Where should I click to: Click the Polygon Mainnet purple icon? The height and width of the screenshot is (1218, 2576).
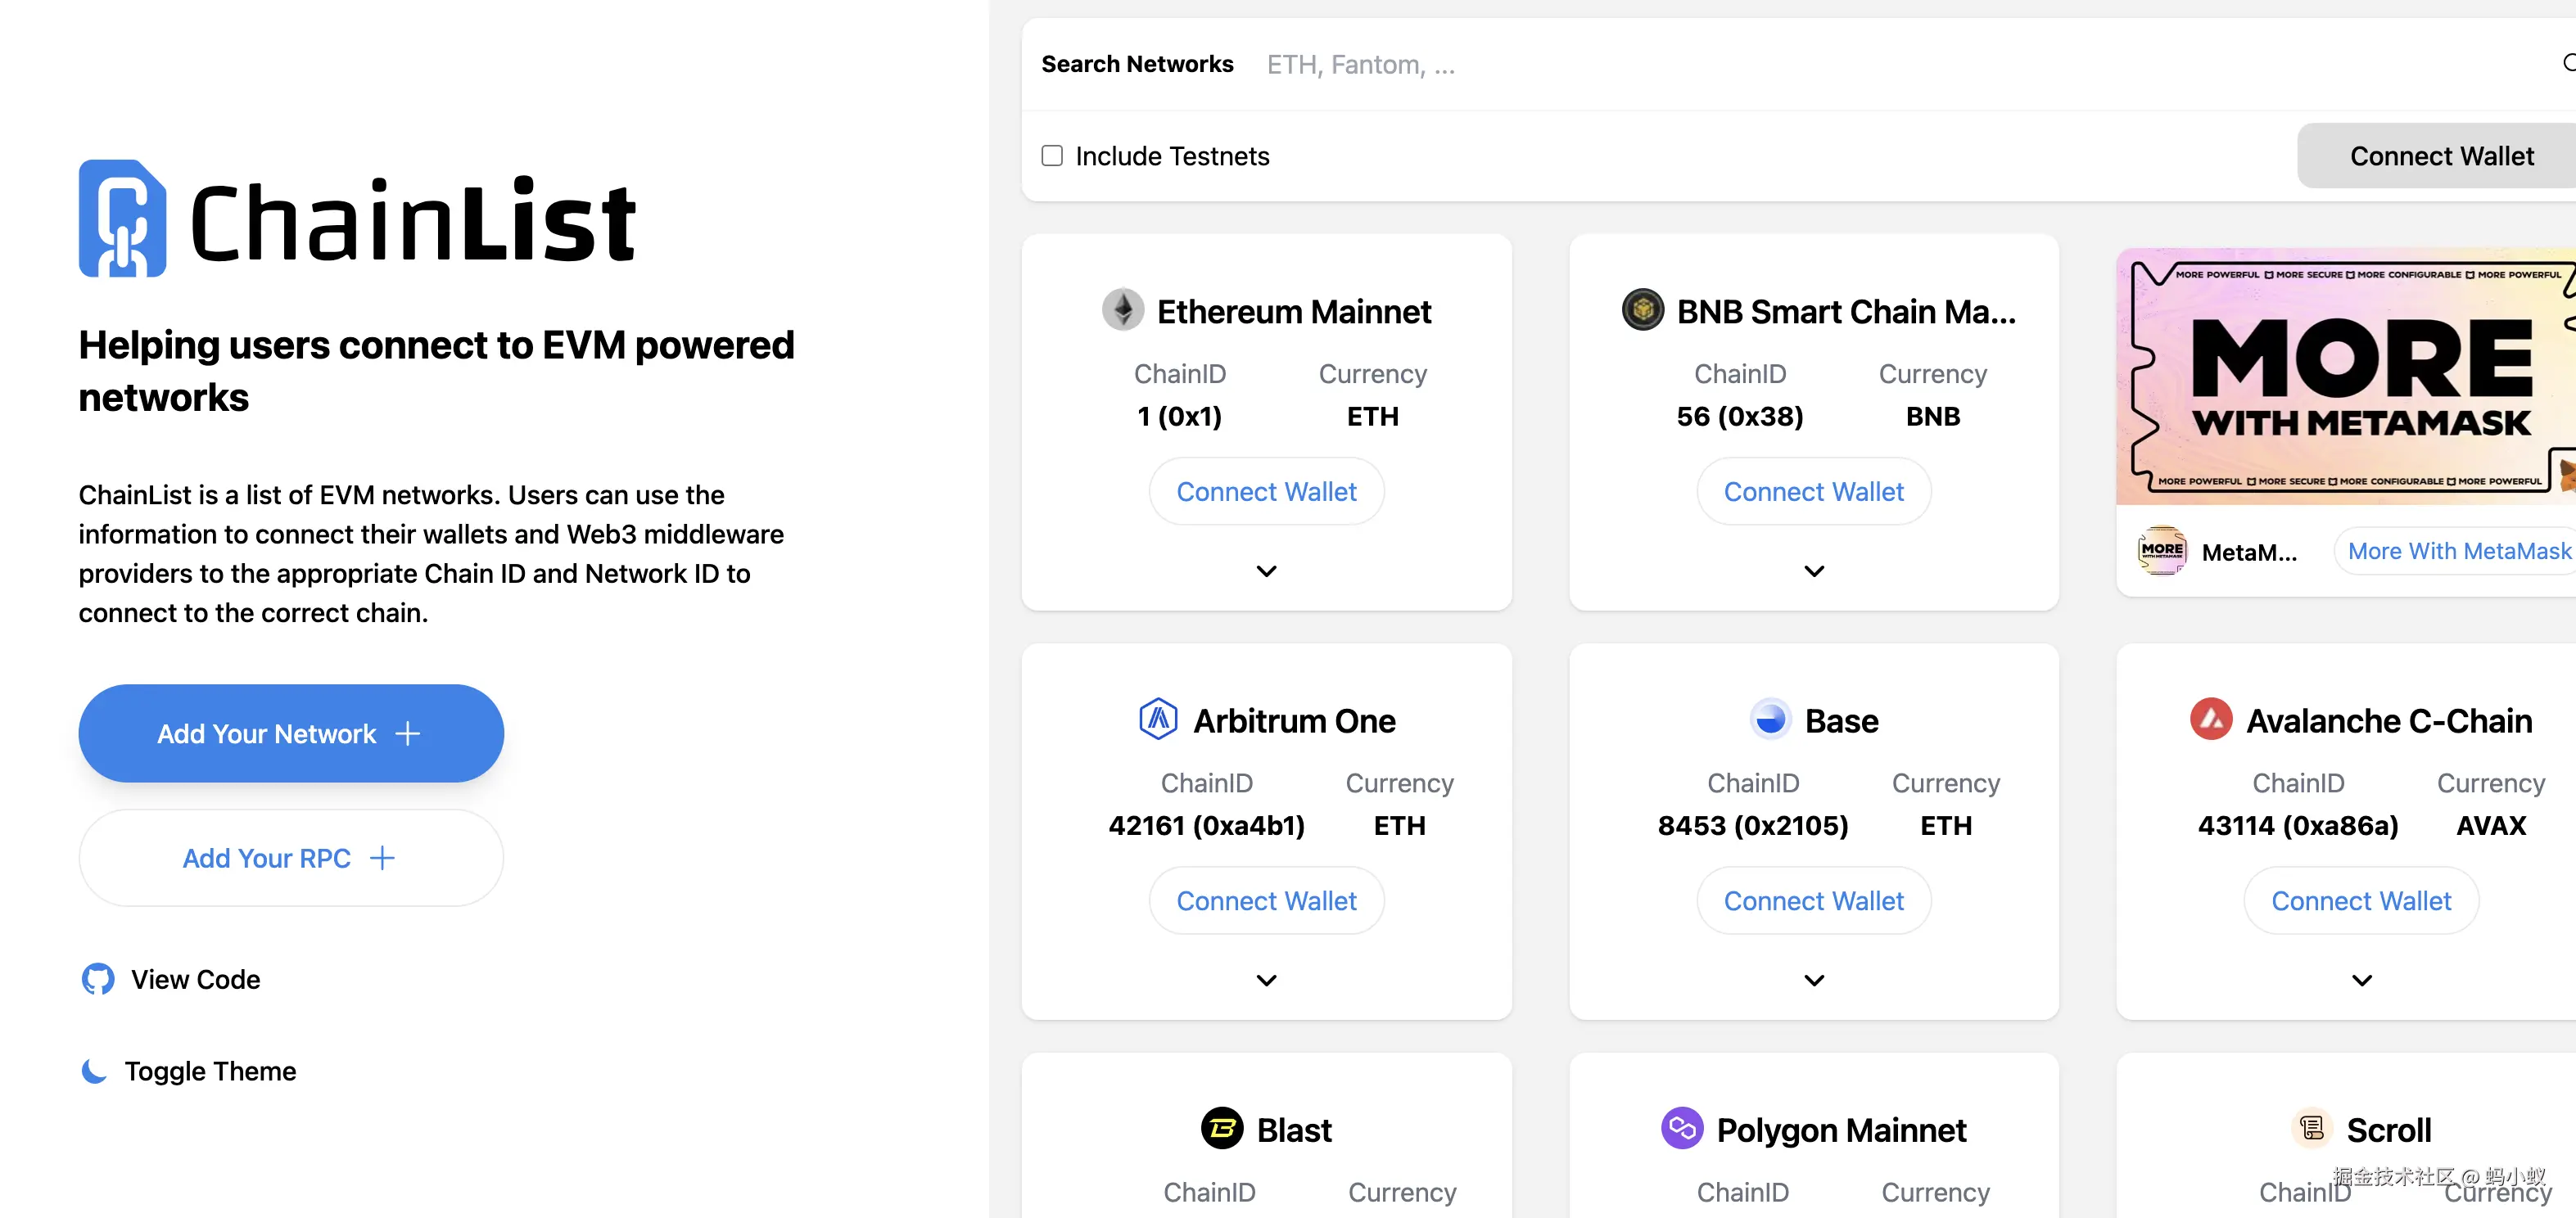click(1682, 1128)
